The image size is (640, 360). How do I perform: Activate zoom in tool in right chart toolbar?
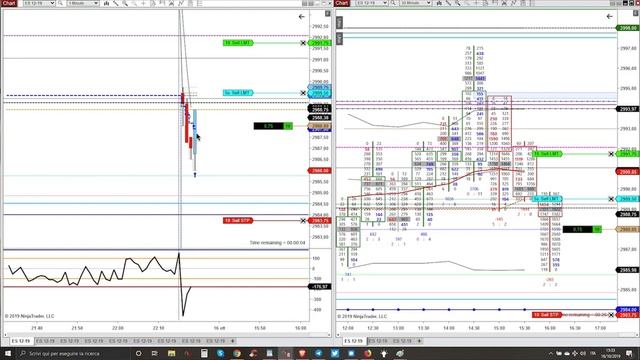click(458, 3)
